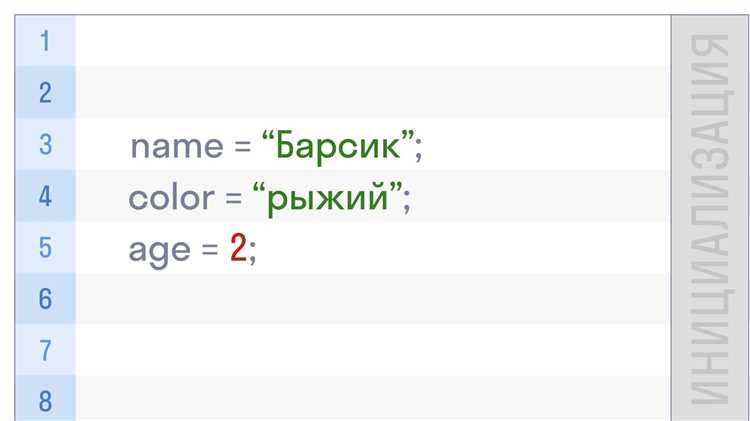Click the red number 2 value

238,248
